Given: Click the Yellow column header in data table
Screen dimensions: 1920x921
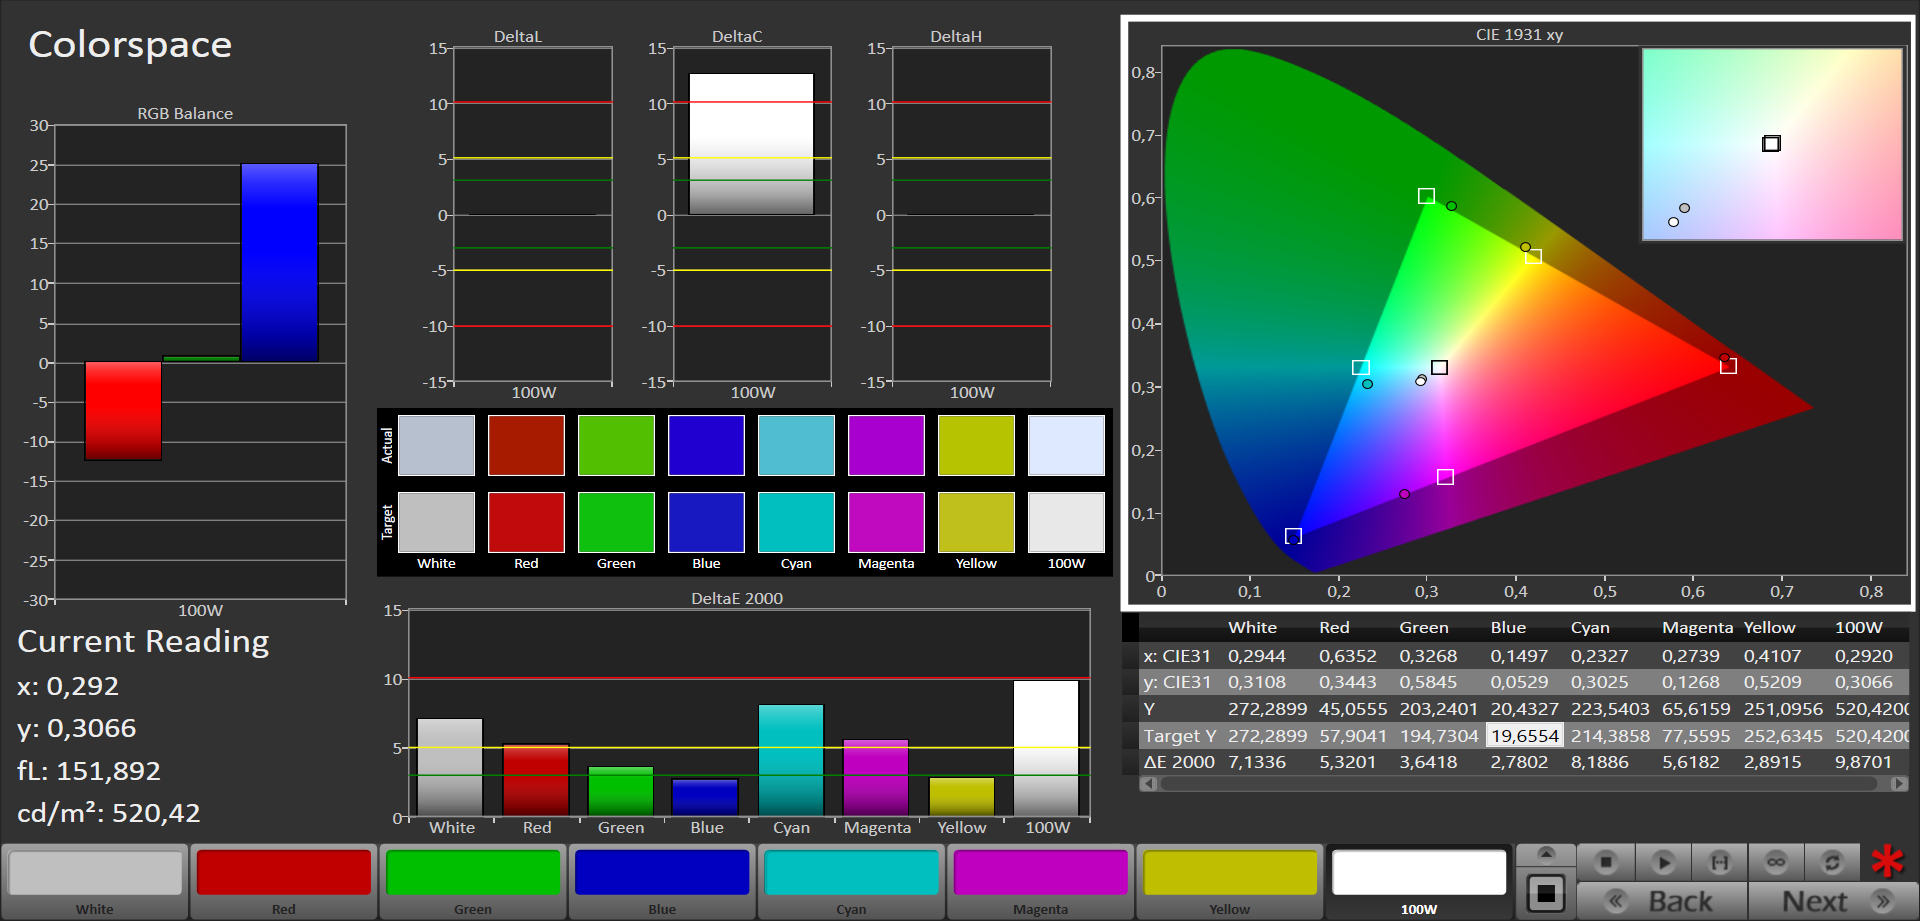Looking at the screenshot, I should pyautogui.click(x=1769, y=628).
